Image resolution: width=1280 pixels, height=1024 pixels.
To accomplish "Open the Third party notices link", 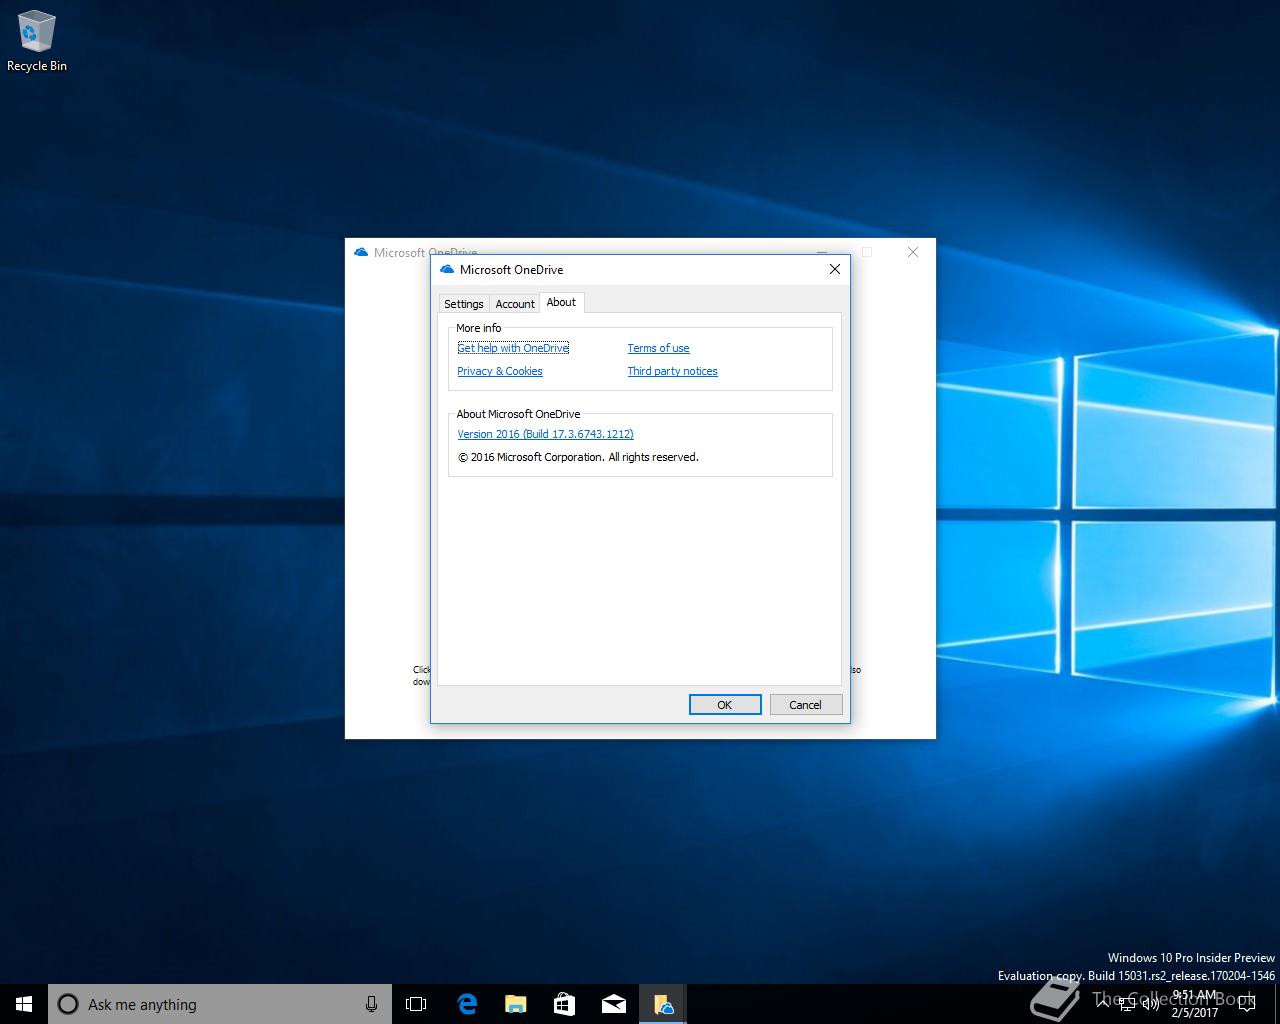I will click(x=672, y=371).
